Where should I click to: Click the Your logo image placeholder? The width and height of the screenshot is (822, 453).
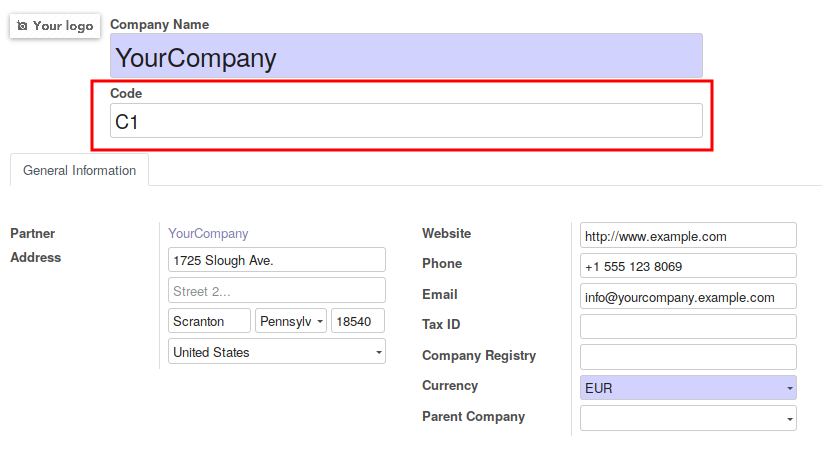pyautogui.click(x=55, y=25)
